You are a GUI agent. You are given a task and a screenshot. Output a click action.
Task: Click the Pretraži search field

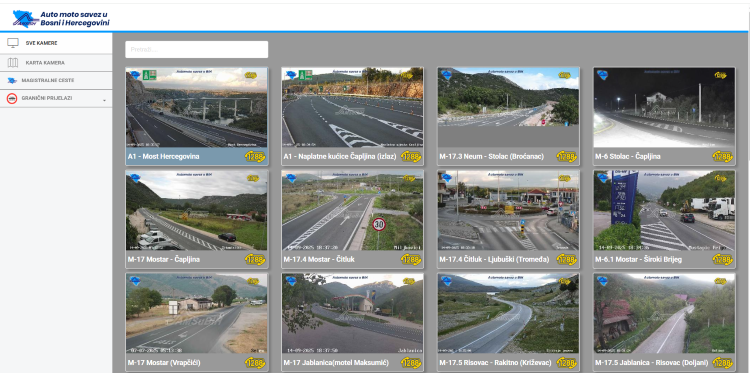(197, 49)
